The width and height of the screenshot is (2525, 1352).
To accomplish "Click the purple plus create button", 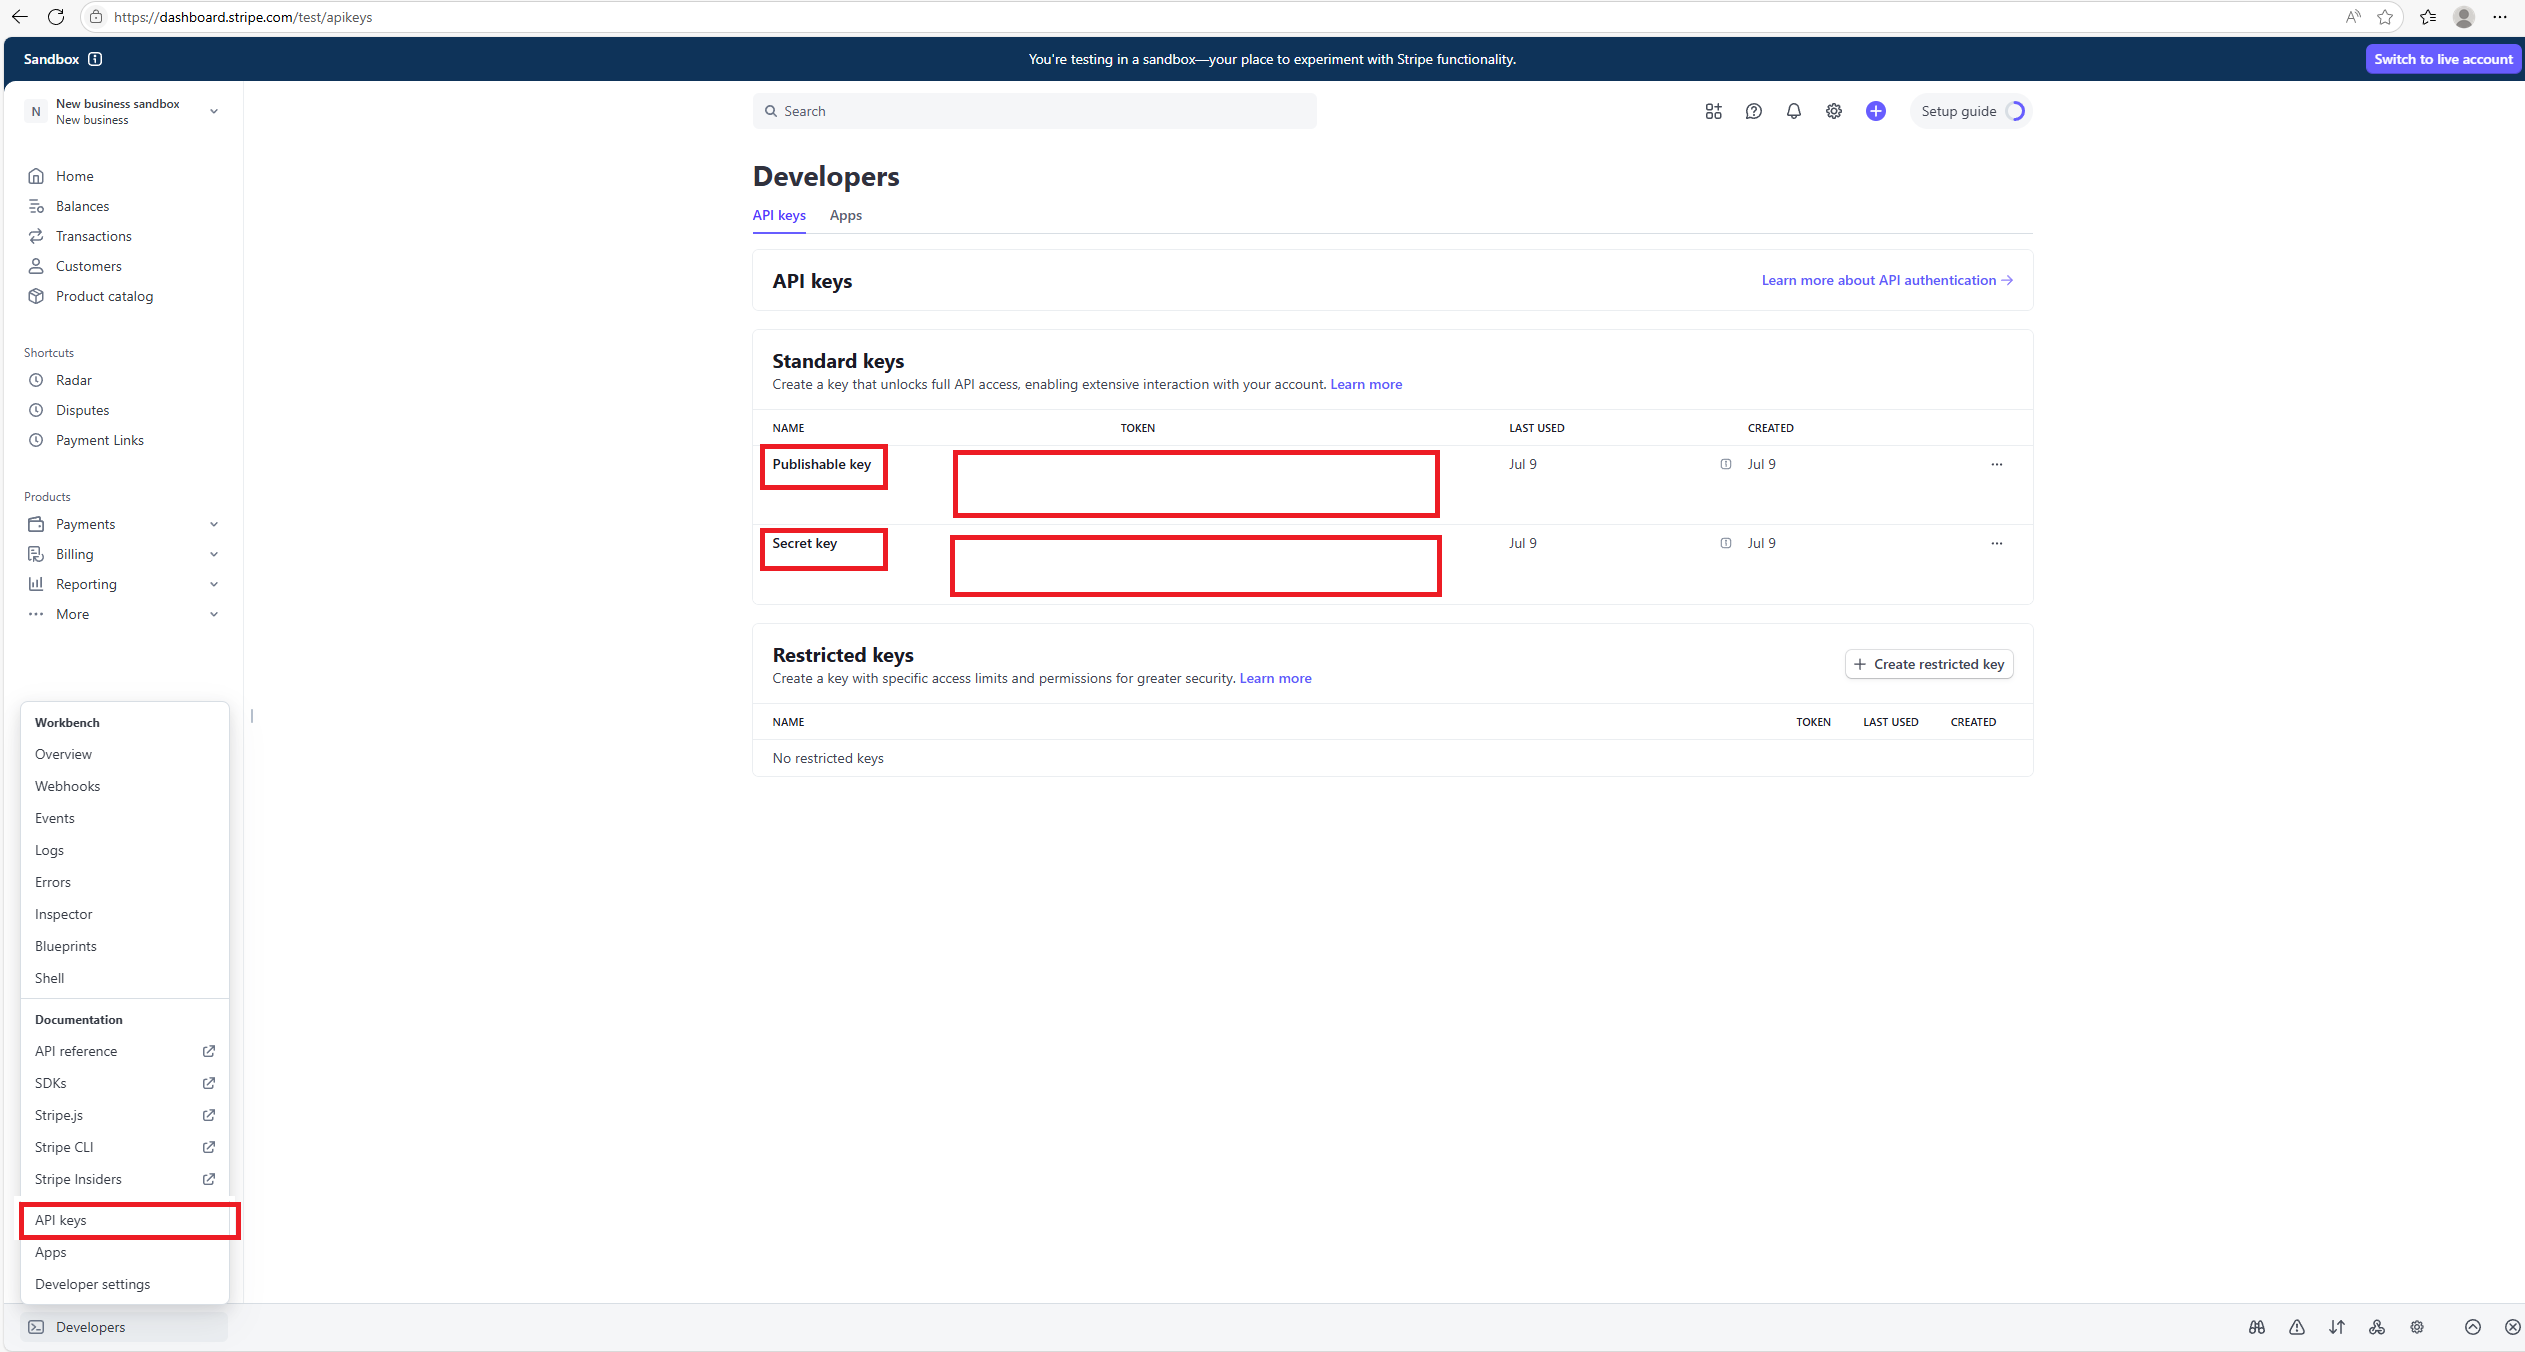I will 1875,111.
